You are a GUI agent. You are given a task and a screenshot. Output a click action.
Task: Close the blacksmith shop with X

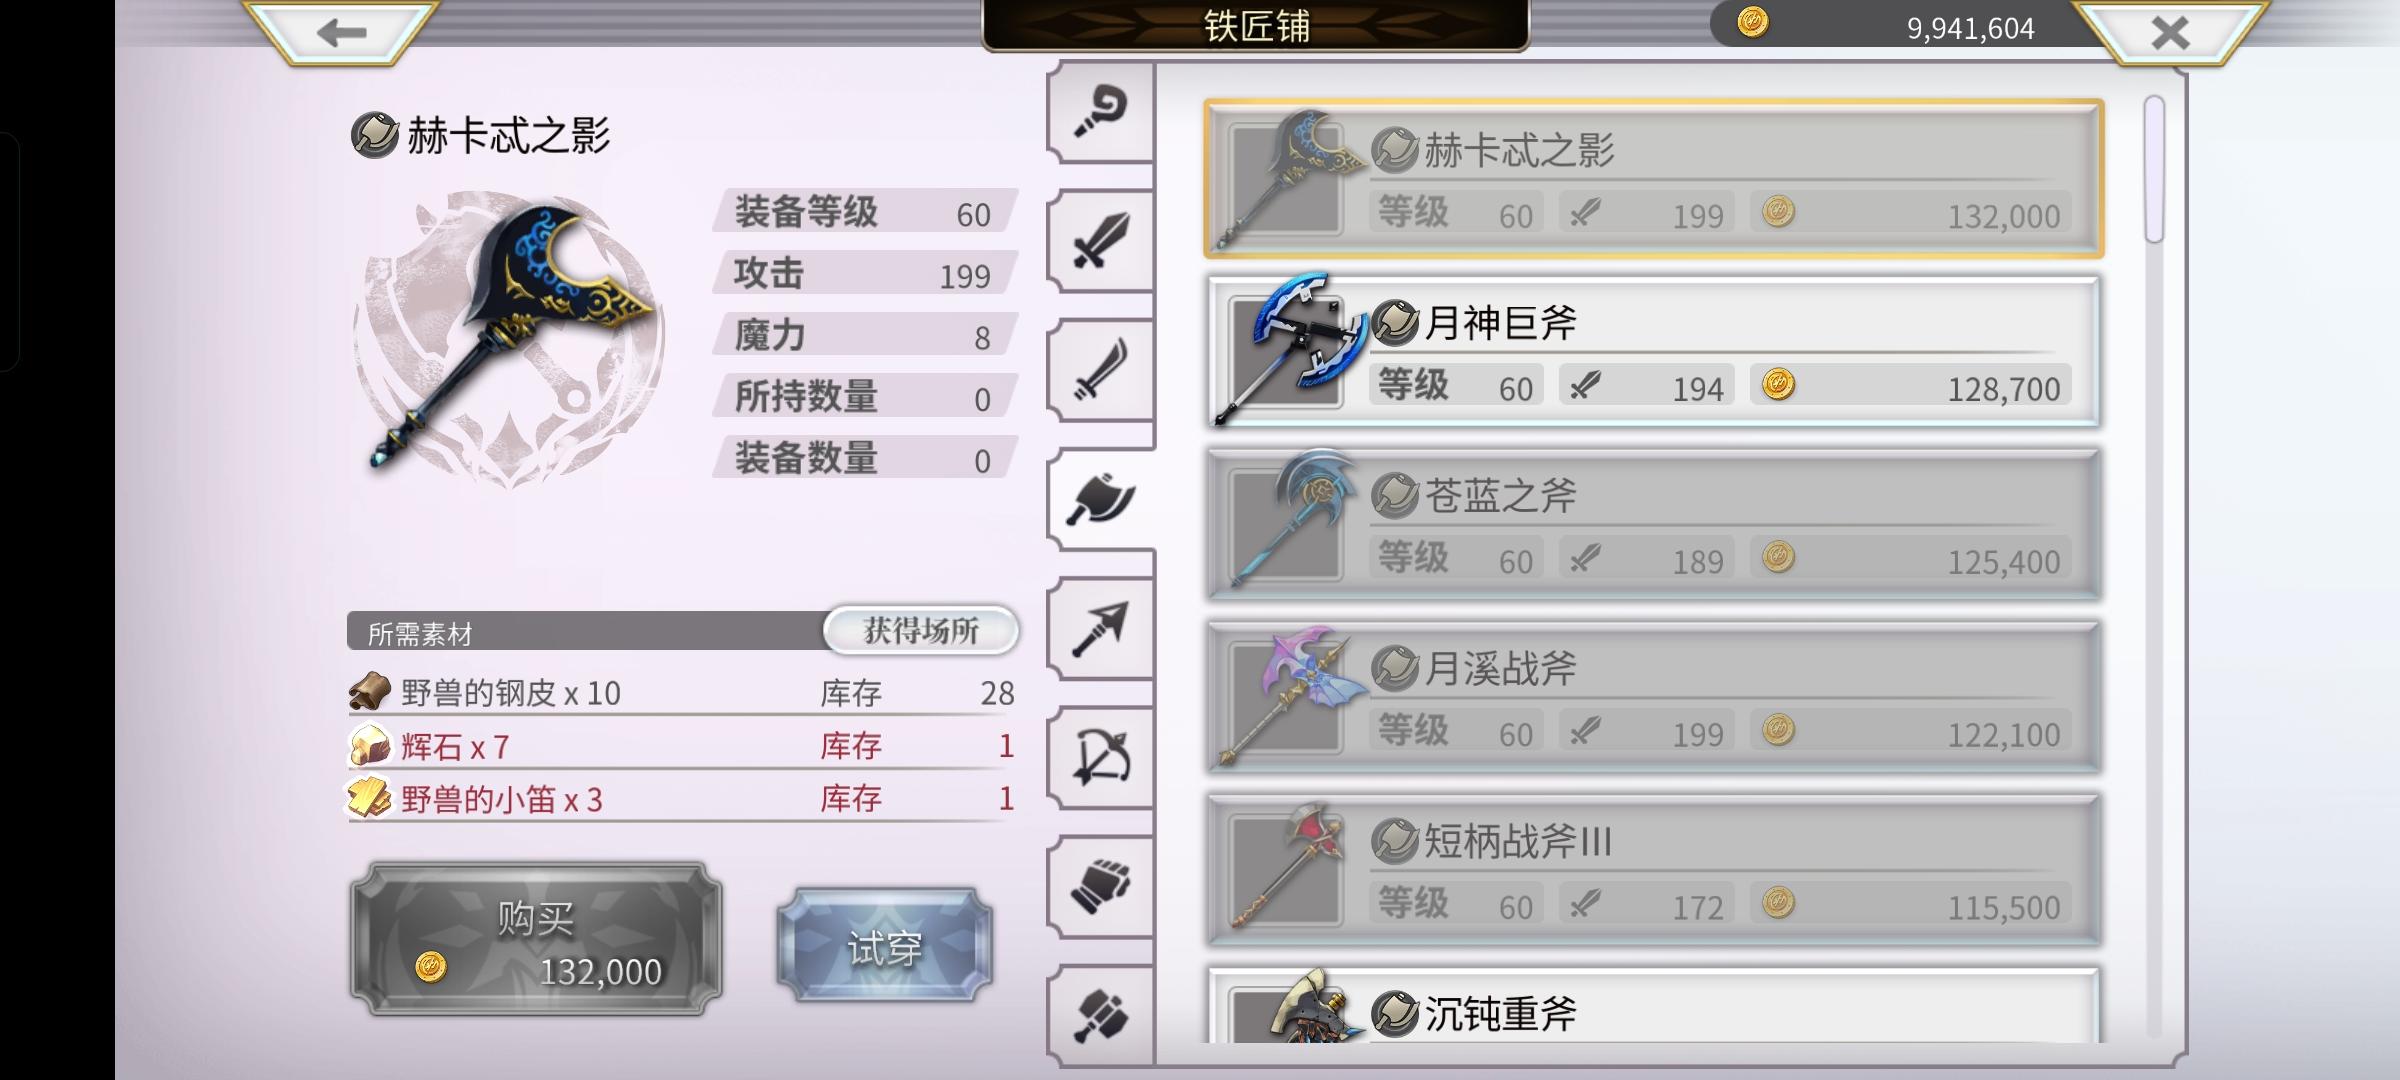pyautogui.click(x=2170, y=32)
